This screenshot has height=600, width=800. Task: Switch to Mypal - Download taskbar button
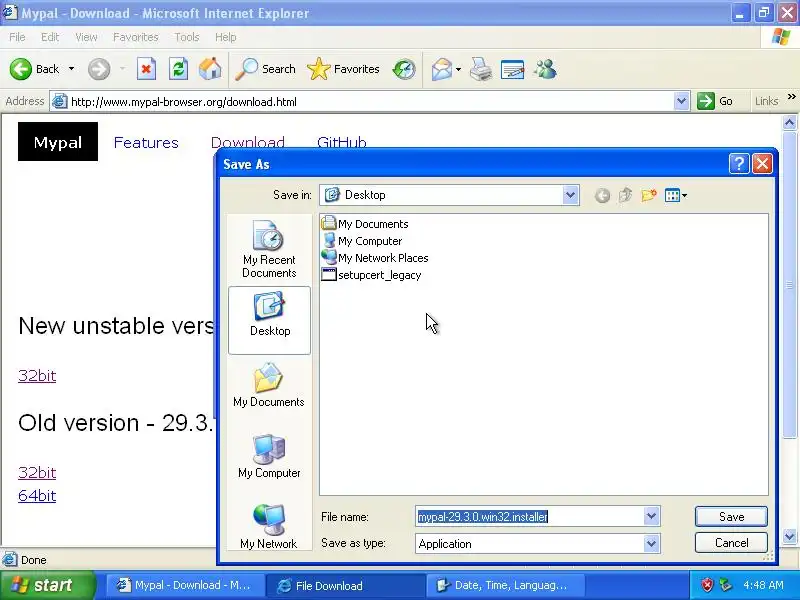(185, 585)
